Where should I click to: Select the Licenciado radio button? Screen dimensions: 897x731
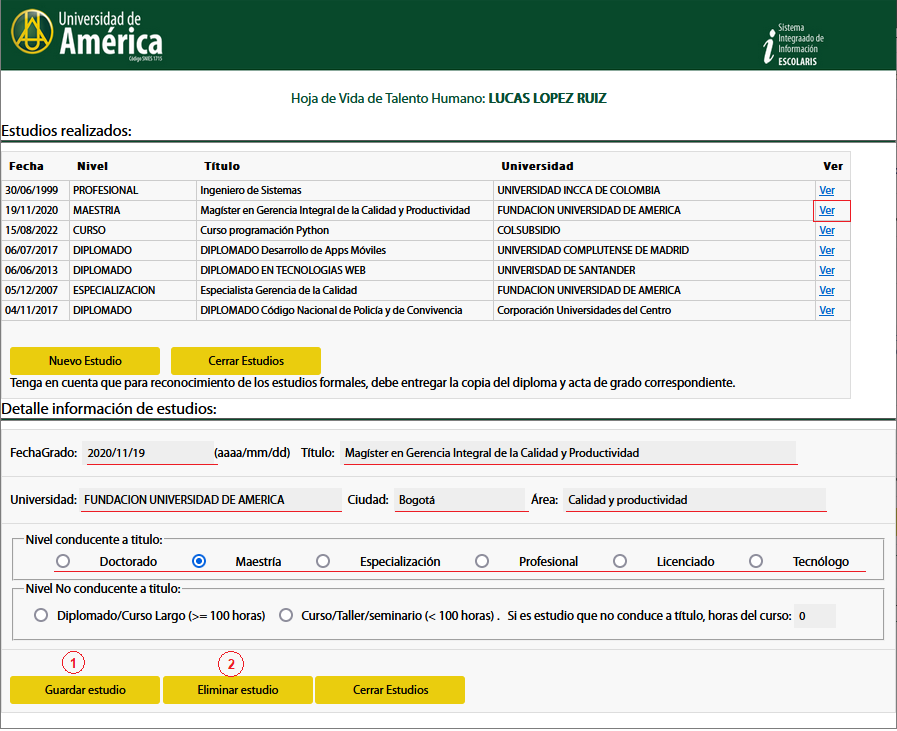620,561
